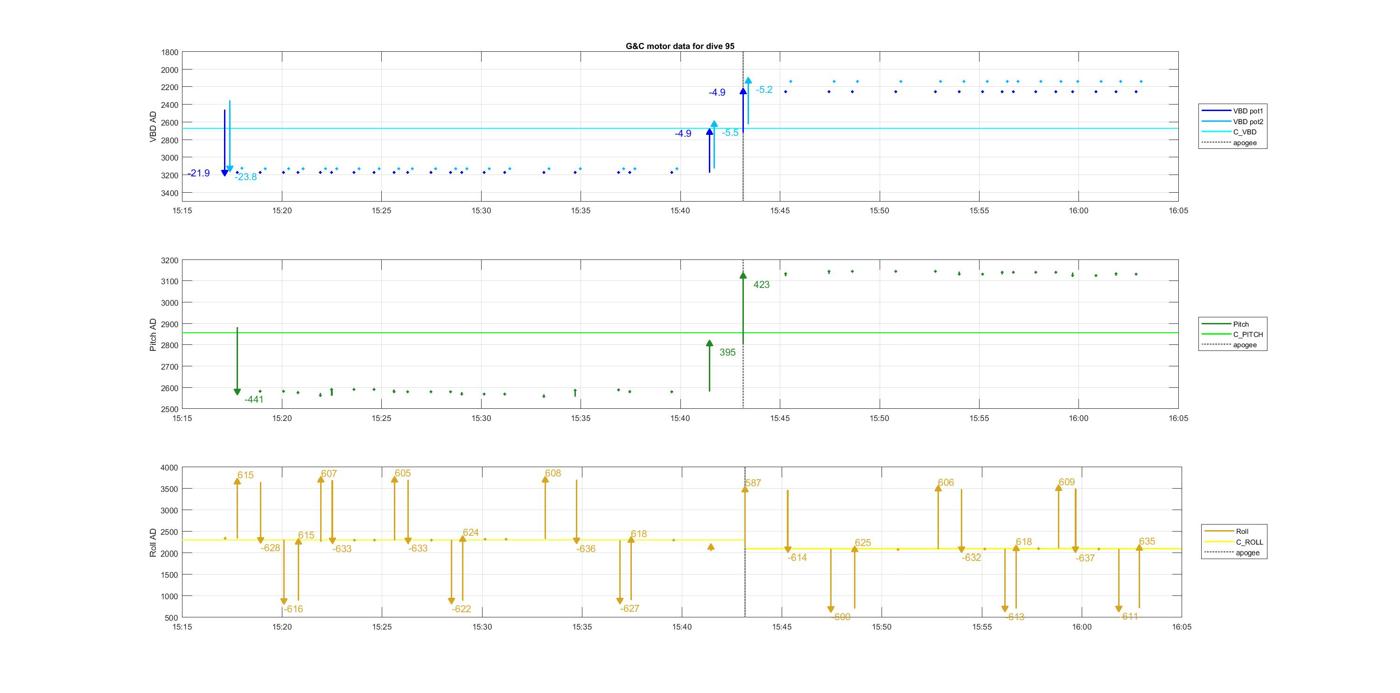Click the 'Roll AD' y-axis label
Screen dimensions: 1400x693
154,542
